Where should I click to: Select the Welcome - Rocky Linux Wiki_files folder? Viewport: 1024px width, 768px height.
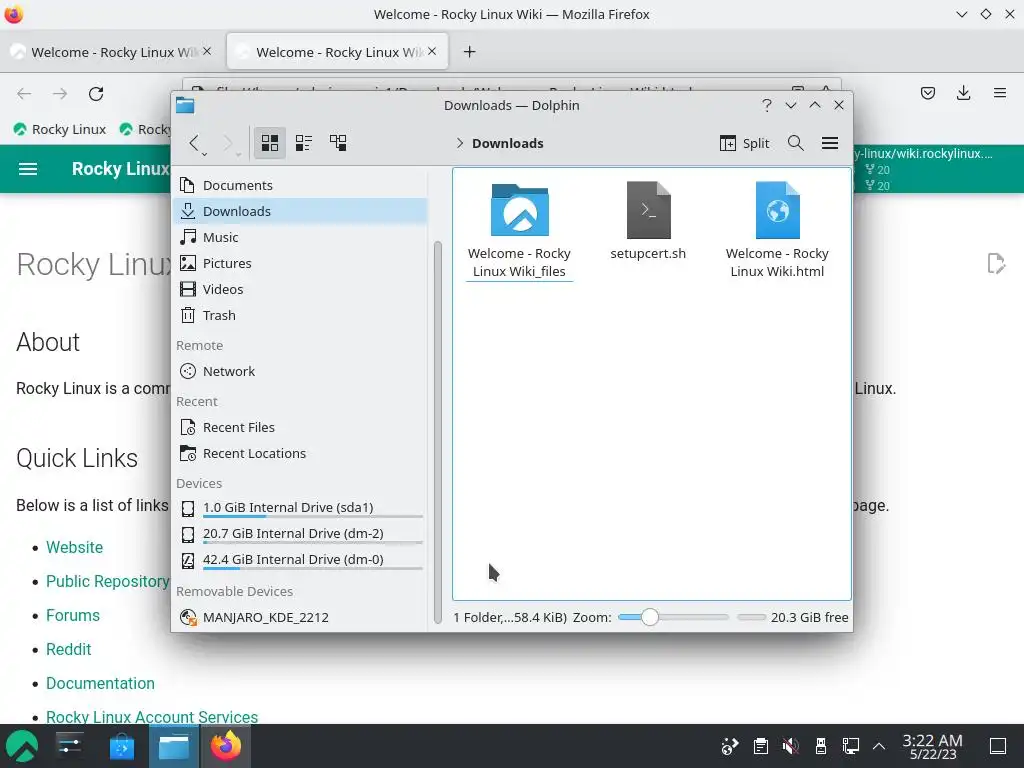(x=519, y=231)
